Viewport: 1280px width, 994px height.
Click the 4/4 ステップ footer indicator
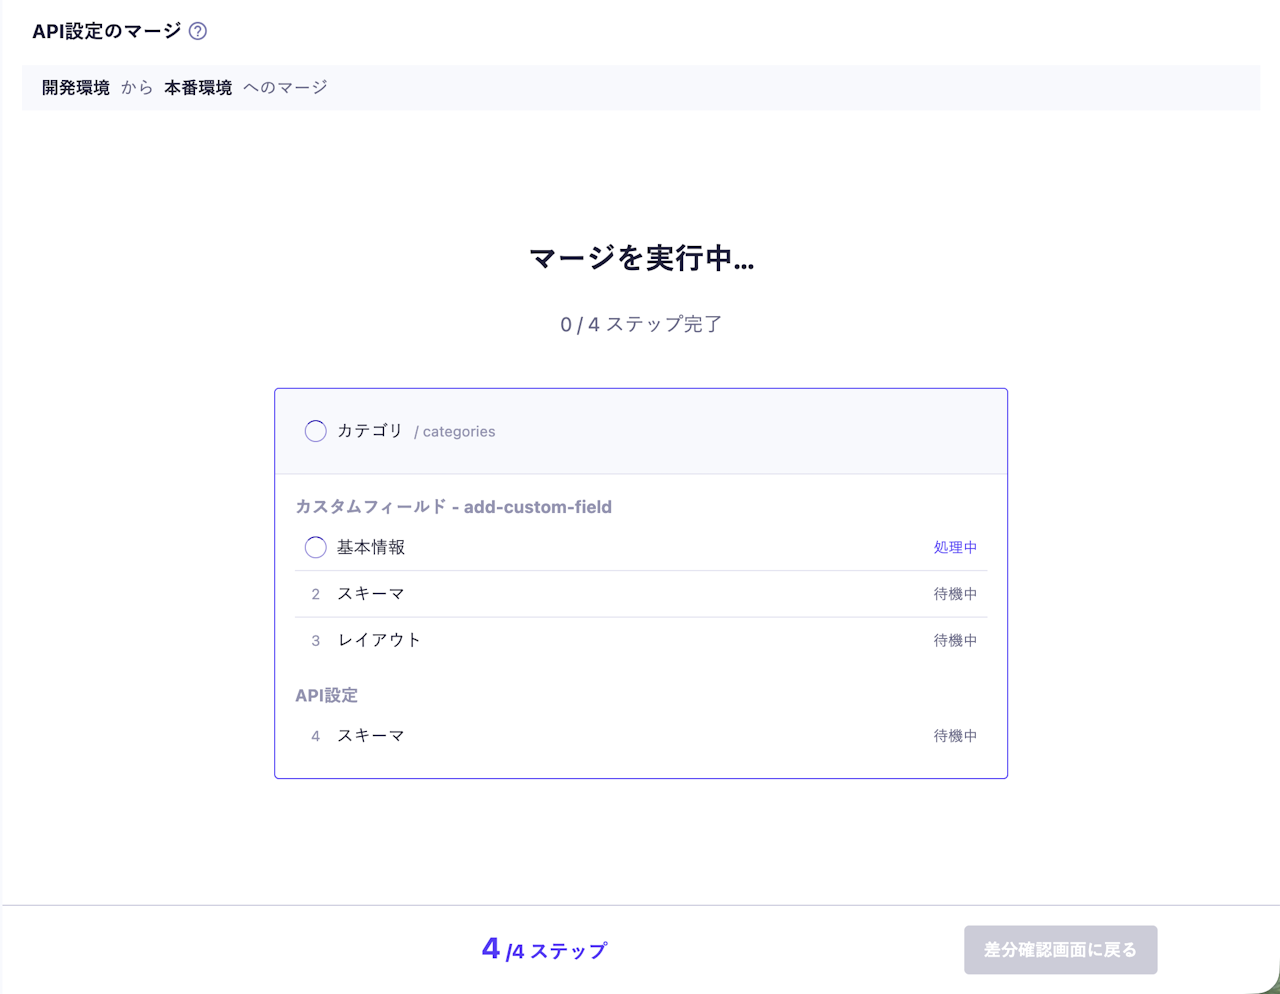coord(544,949)
